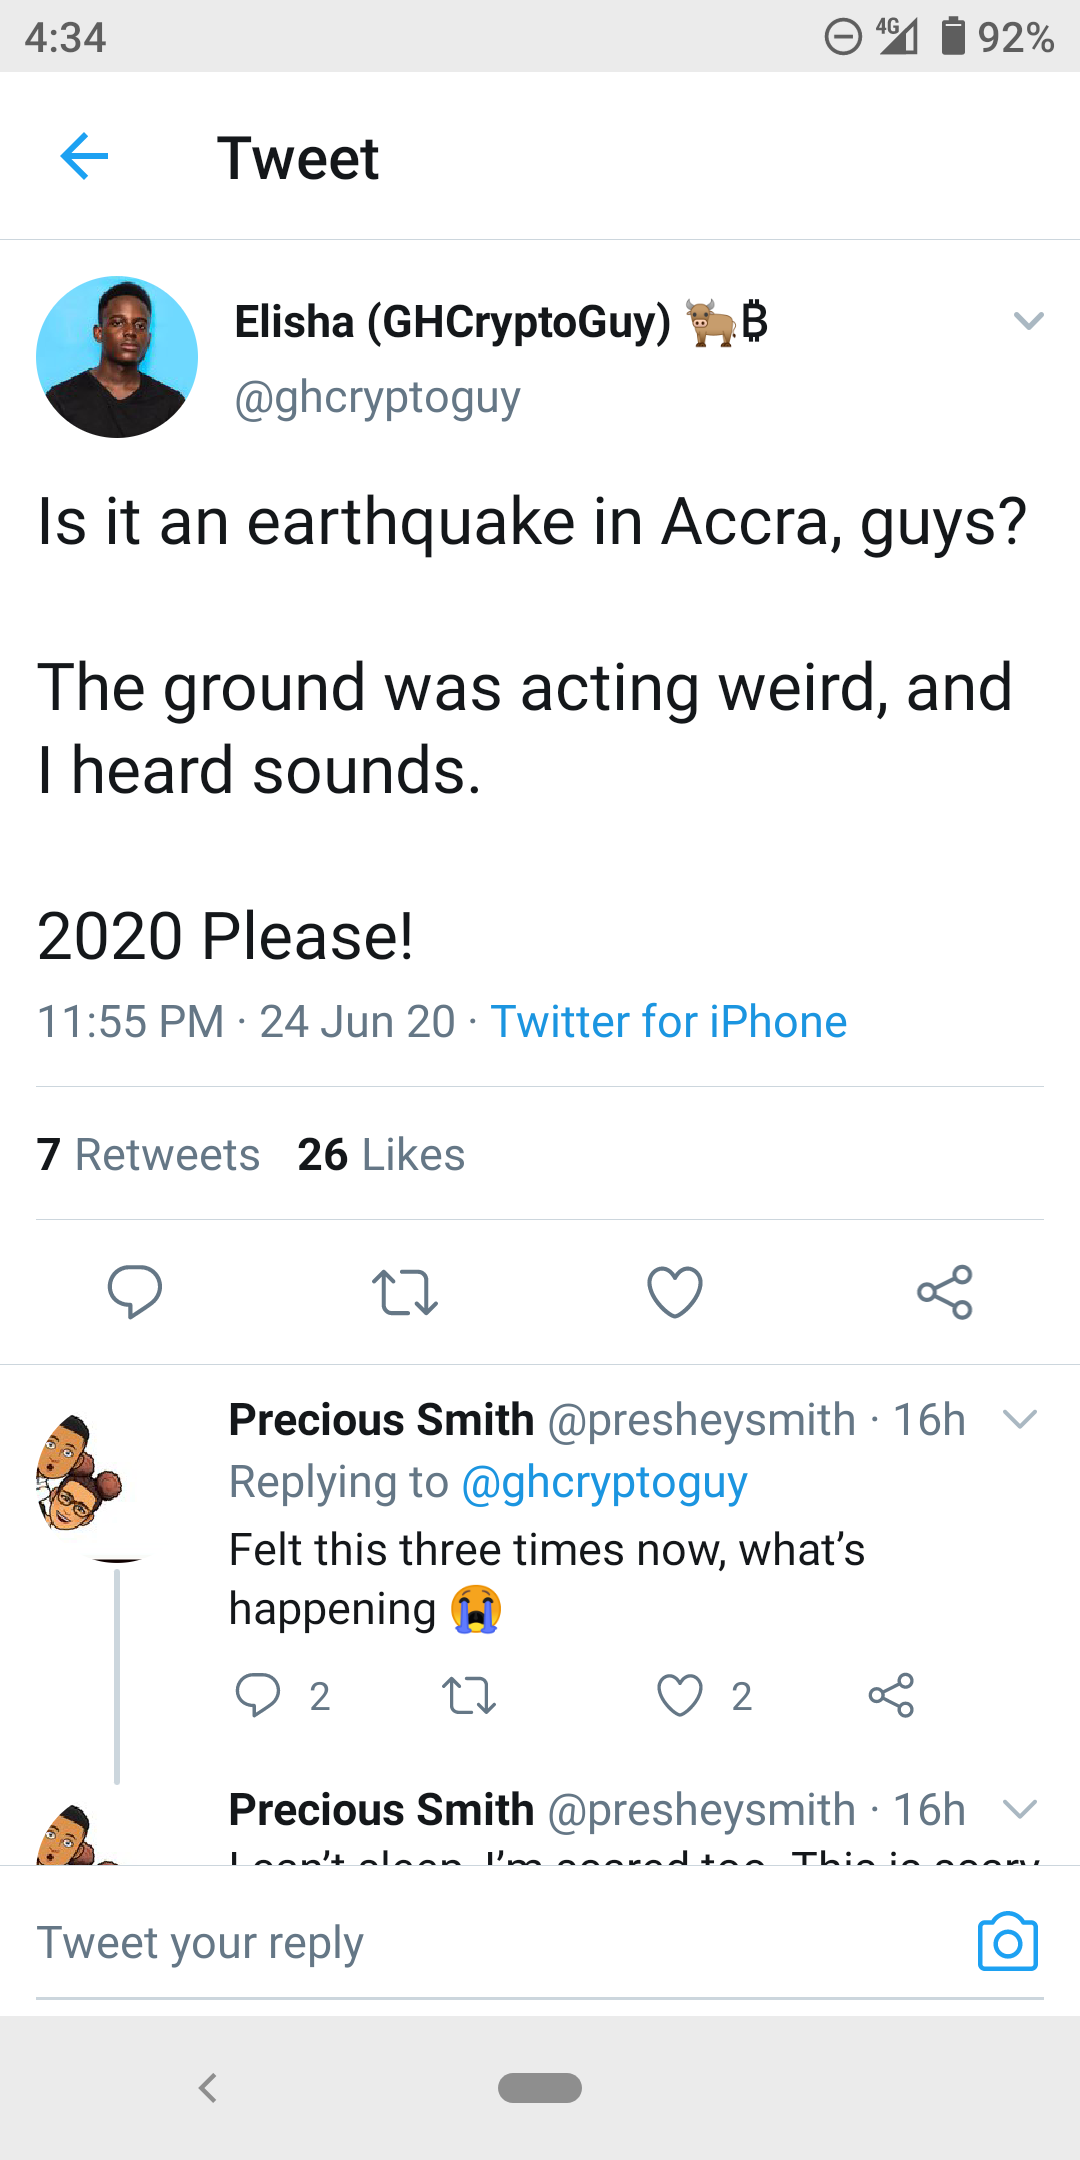
Task: View the 7 Retweets list
Action: point(148,1155)
